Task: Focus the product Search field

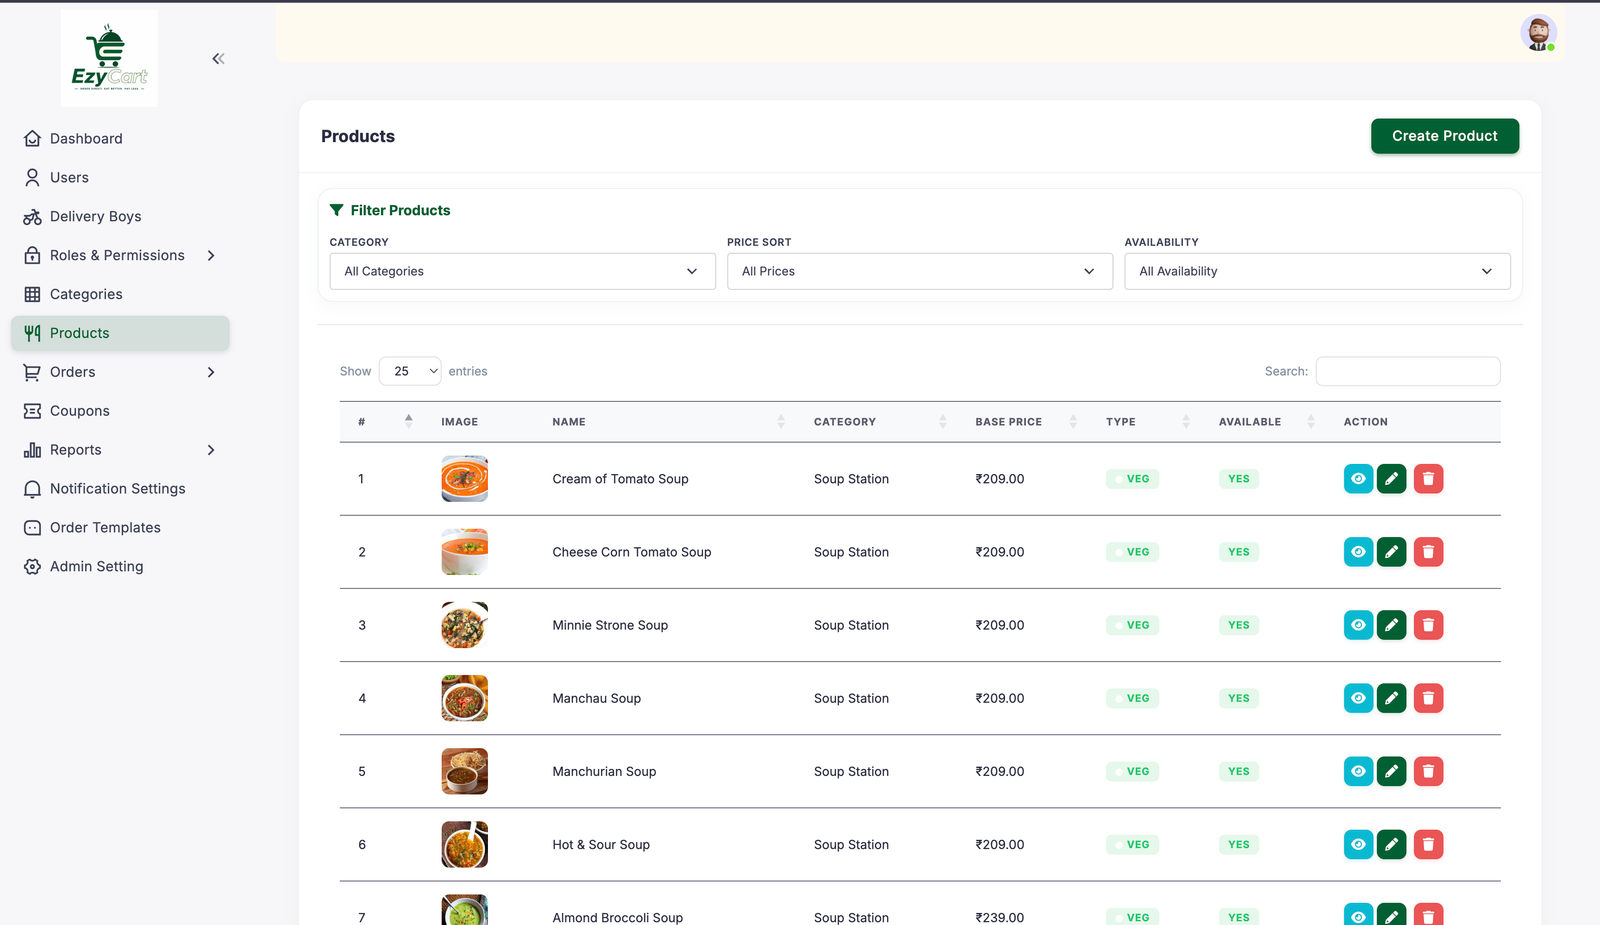Action: click(x=1407, y=371)
